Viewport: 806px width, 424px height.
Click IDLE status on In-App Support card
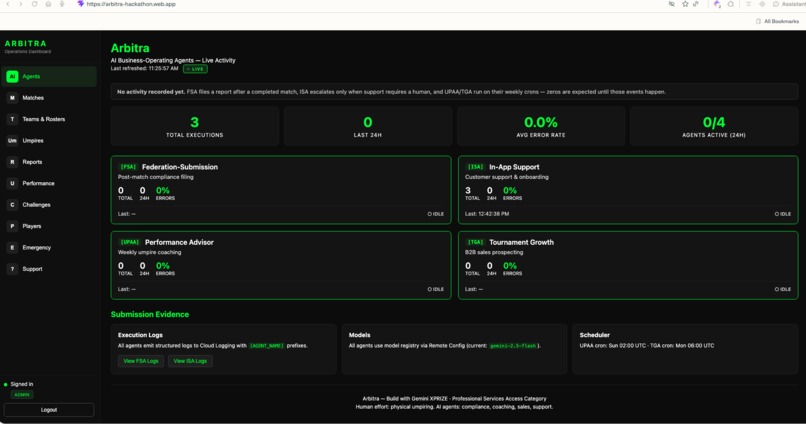pyautogui.click(x=782, y=214)
